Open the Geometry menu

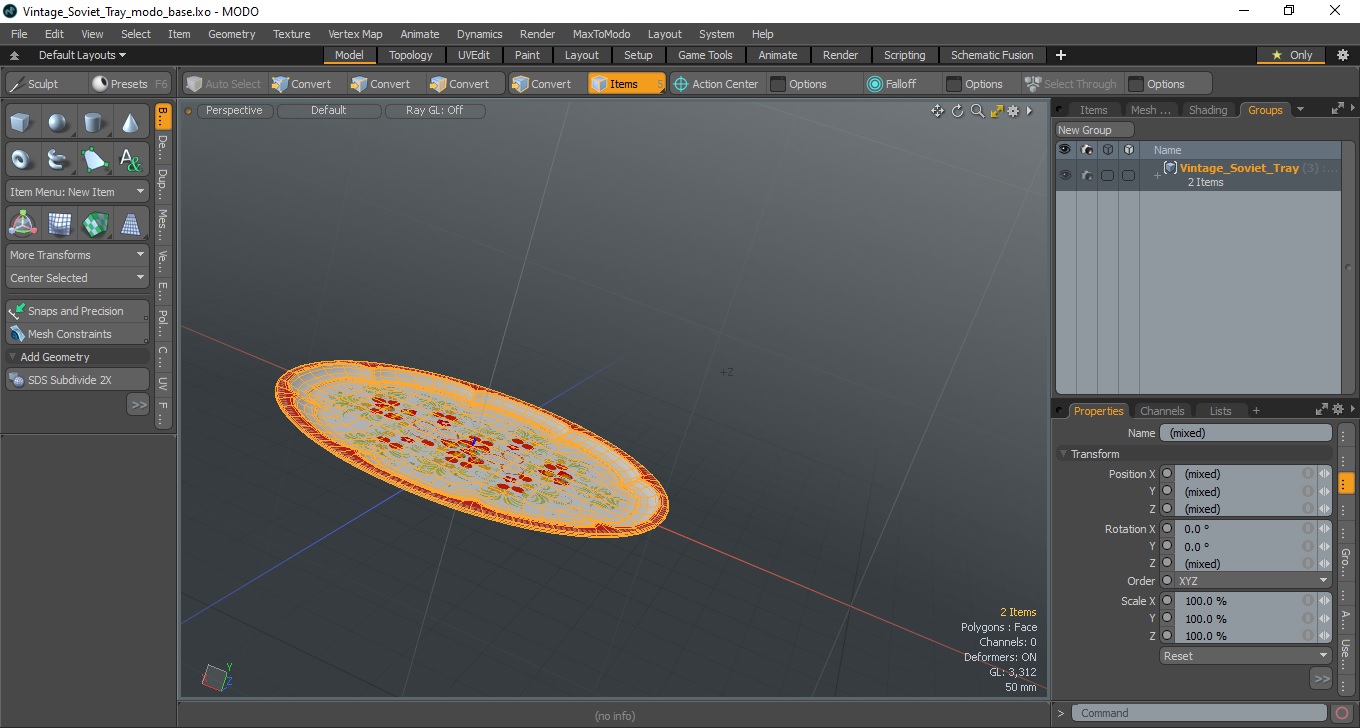(x=232, y=34)
